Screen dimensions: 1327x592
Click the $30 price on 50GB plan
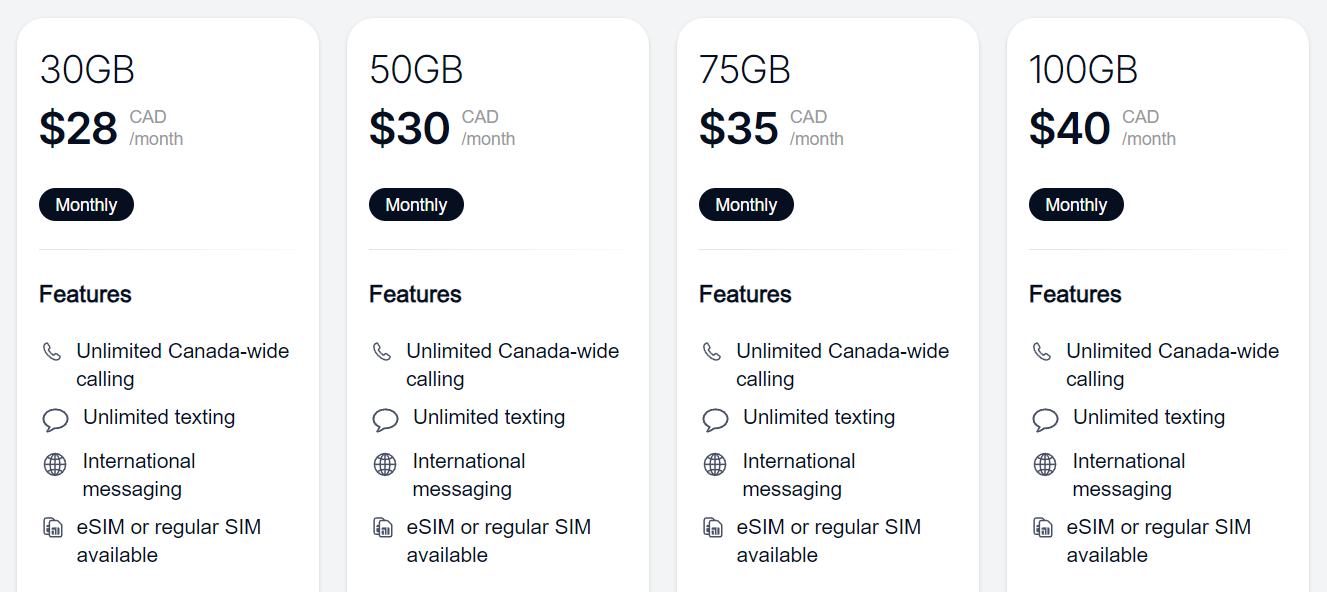click(410, 128)
